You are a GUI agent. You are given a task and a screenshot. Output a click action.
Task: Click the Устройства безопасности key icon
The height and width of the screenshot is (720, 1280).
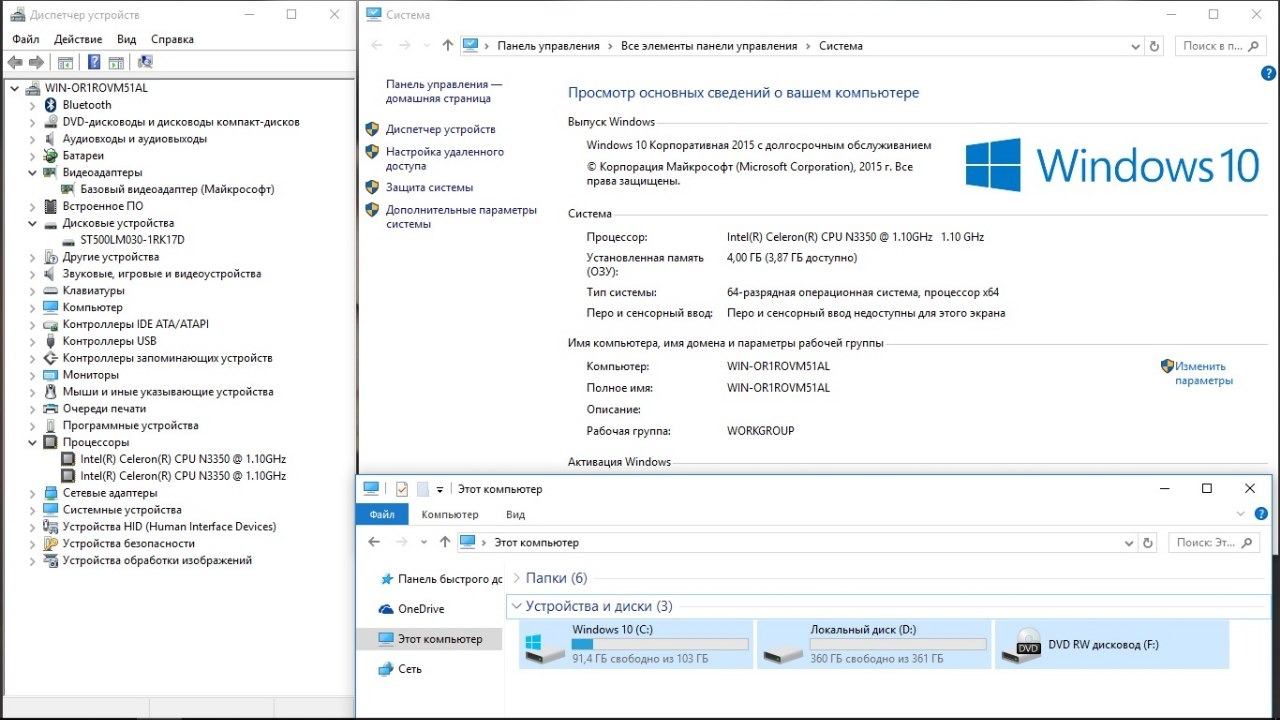point(51,543)
